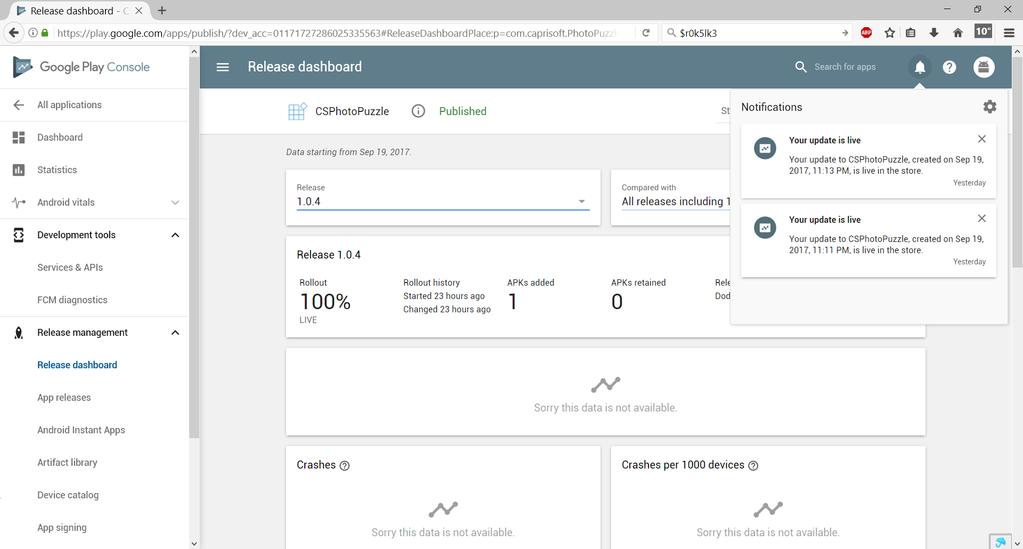Click the Search for apps field
Viewport: 1023px width, 549px height.
(x=845, y=67)
